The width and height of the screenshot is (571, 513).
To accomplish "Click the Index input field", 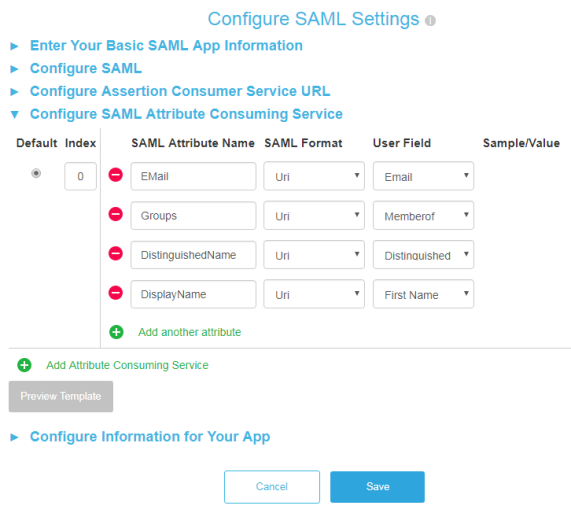I will [x=80, y=176].
